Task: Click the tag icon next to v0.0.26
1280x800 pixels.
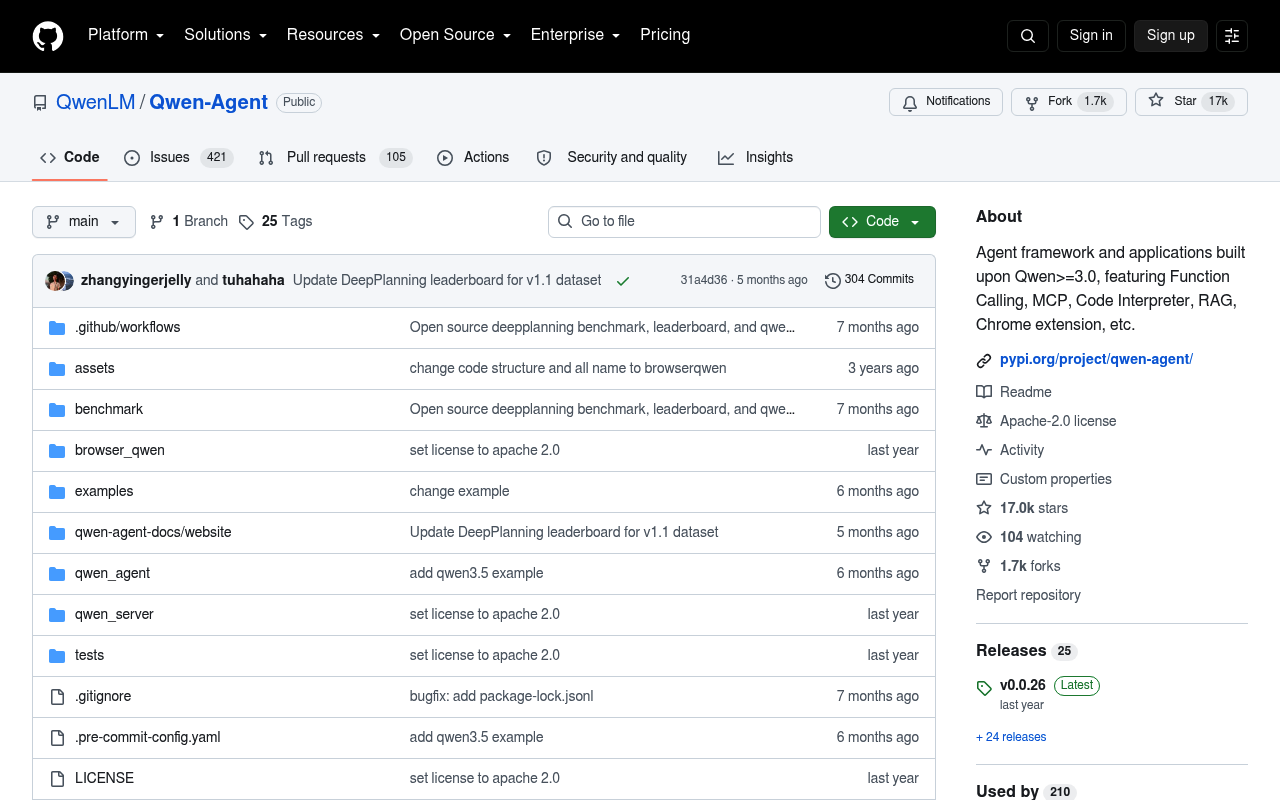Action: [x=984, y=688]
